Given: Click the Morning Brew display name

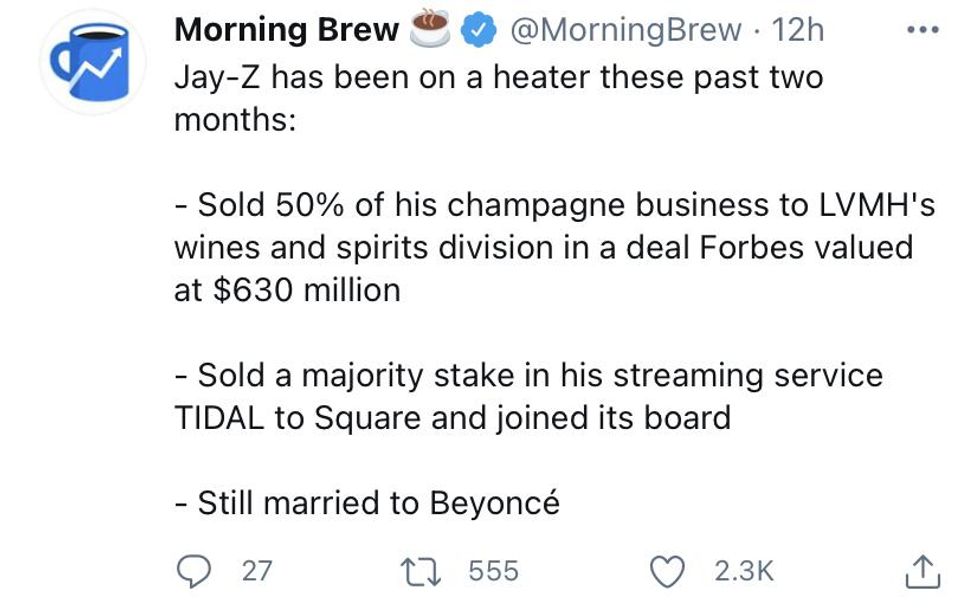Looking at the screenshot, I should coord(286,30).
